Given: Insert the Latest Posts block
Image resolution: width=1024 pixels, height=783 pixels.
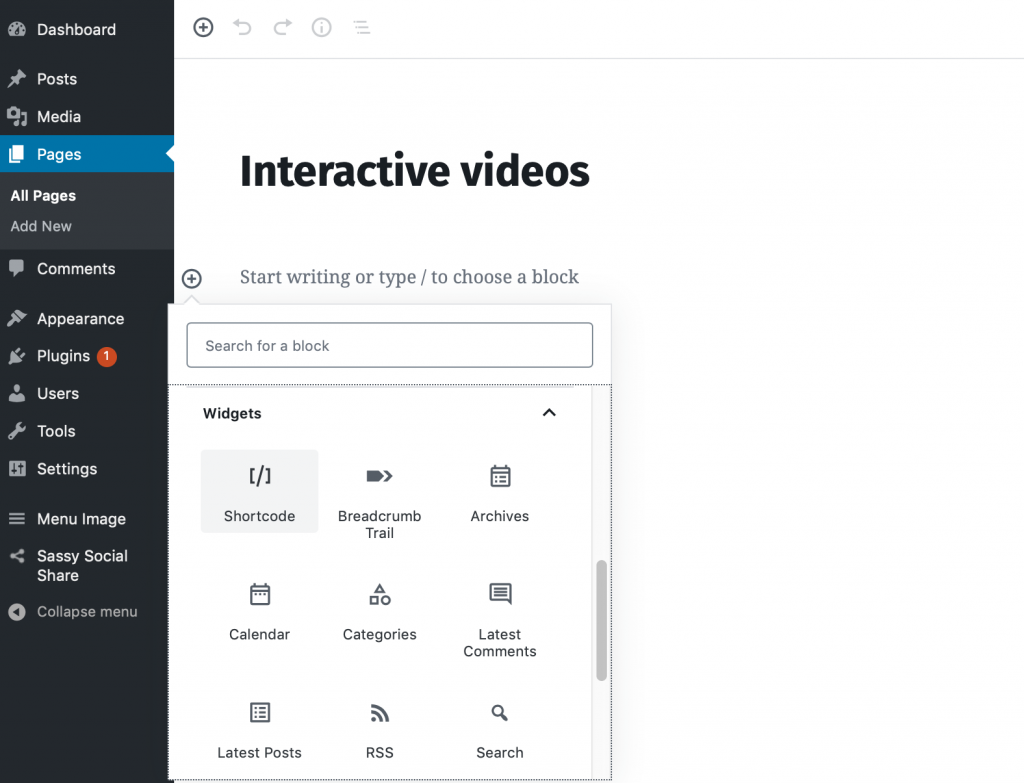Looking at the screenshot, I should (x=259, y=729).
